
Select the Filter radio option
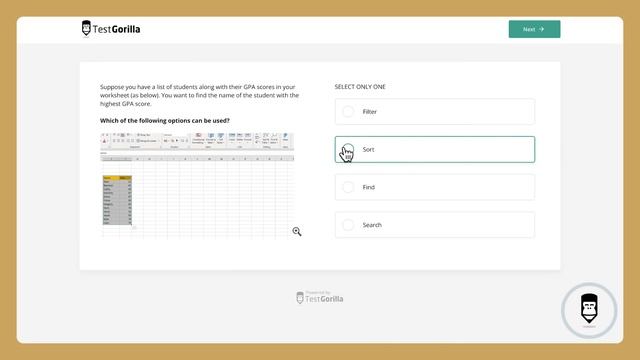click(x=435, y=111)
